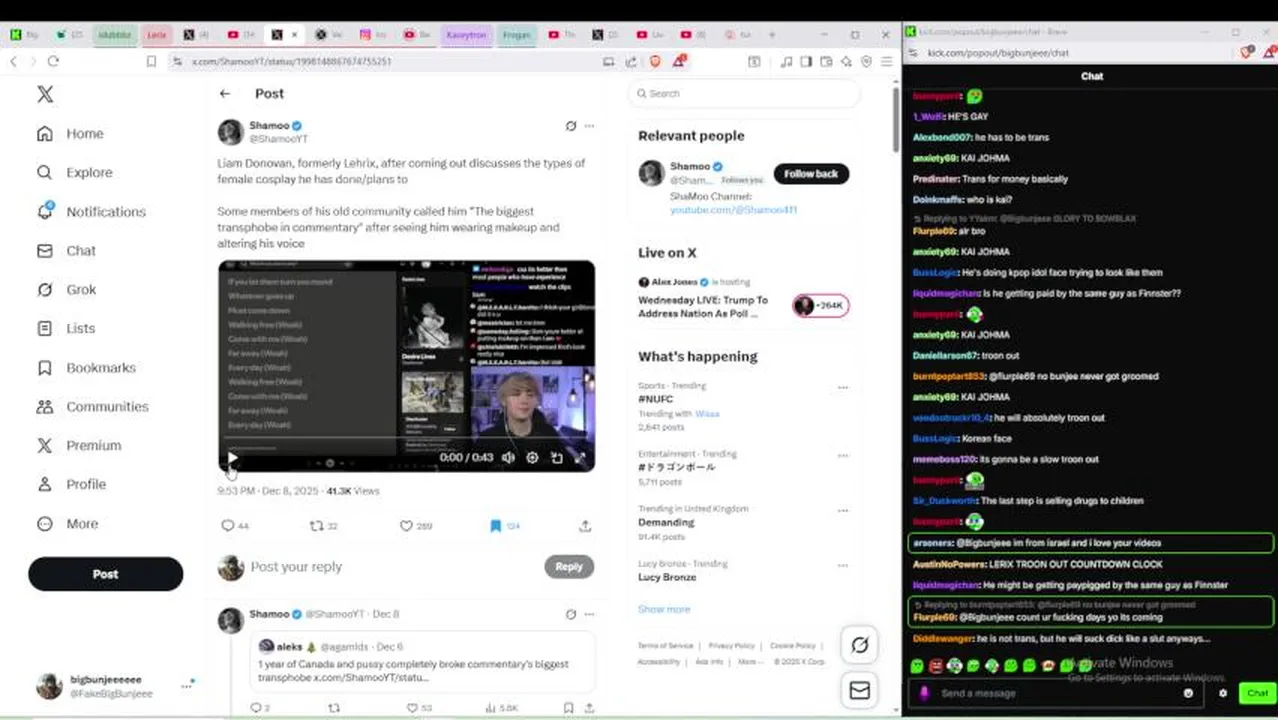Click the green Chat send button
This screenshot has width=1278, height=720.
1257,693
